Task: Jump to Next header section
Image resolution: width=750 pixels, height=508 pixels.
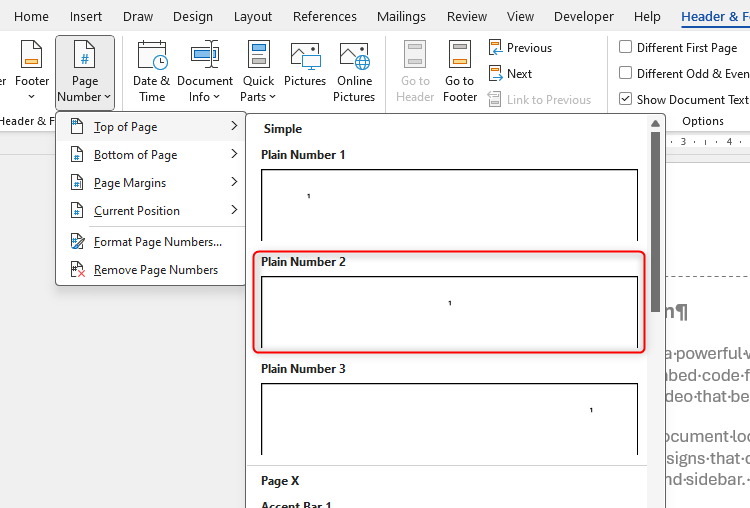Action: pos(510,74)
